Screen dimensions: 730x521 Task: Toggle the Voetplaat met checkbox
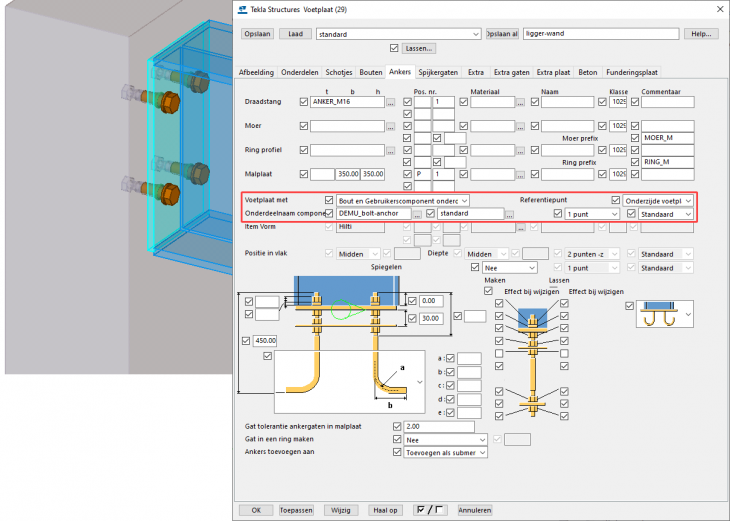(329, 200)
